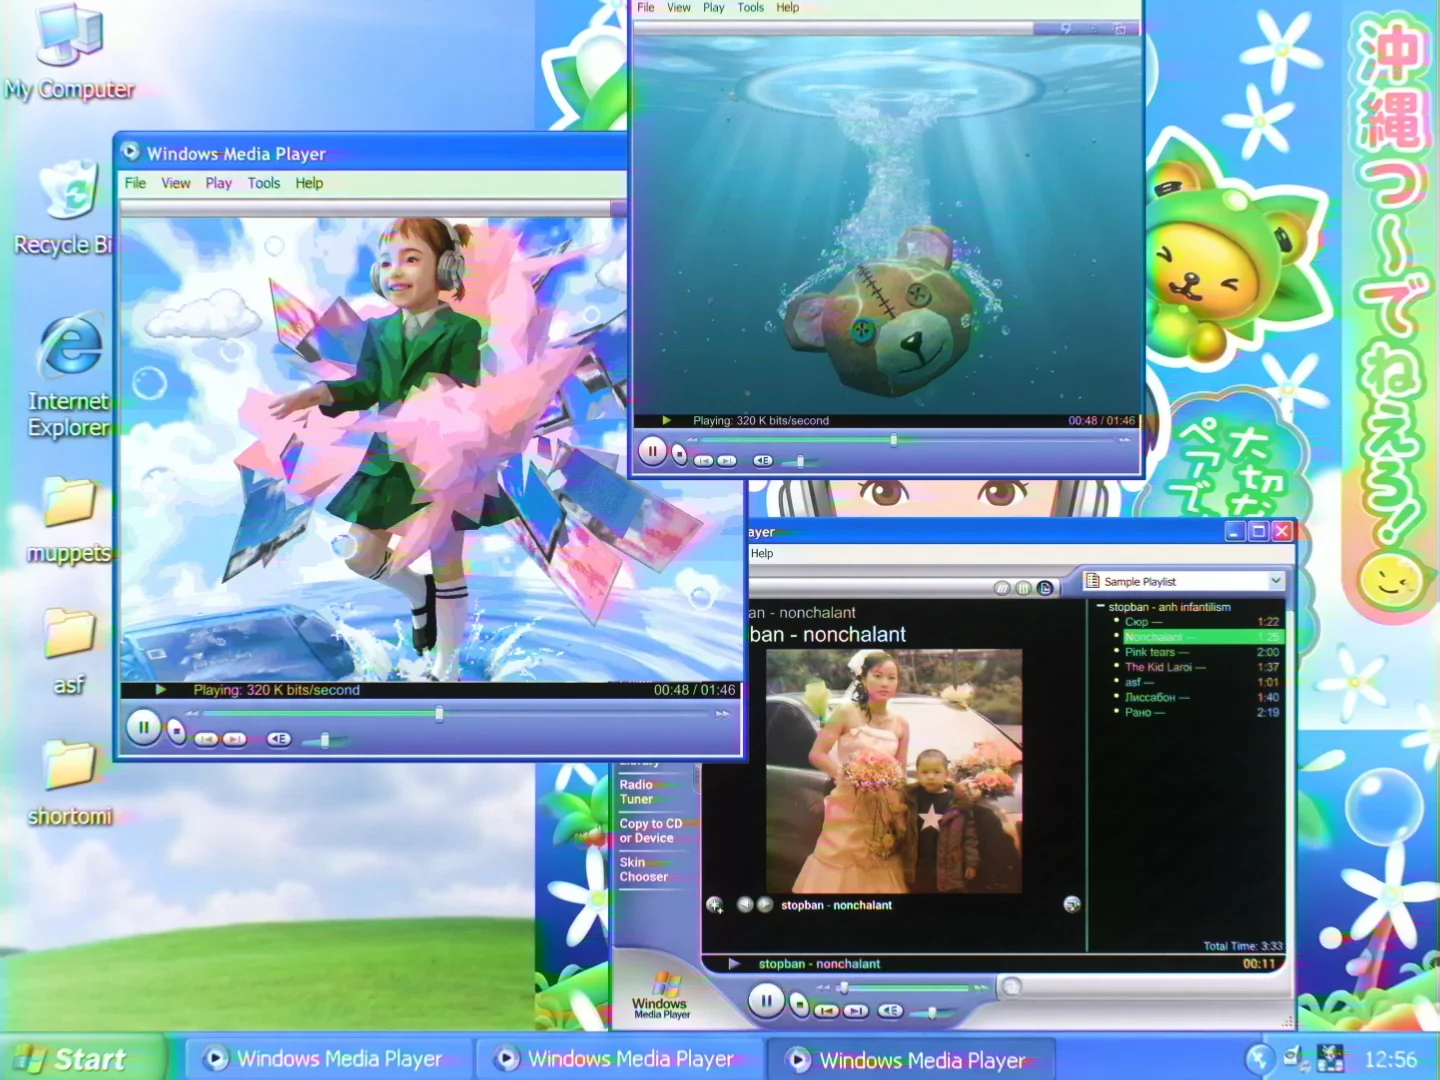Click fast forward in the girl video player
This screenshot has height=1080, width=1440.
pyautogui.click(x=722, y=713)
